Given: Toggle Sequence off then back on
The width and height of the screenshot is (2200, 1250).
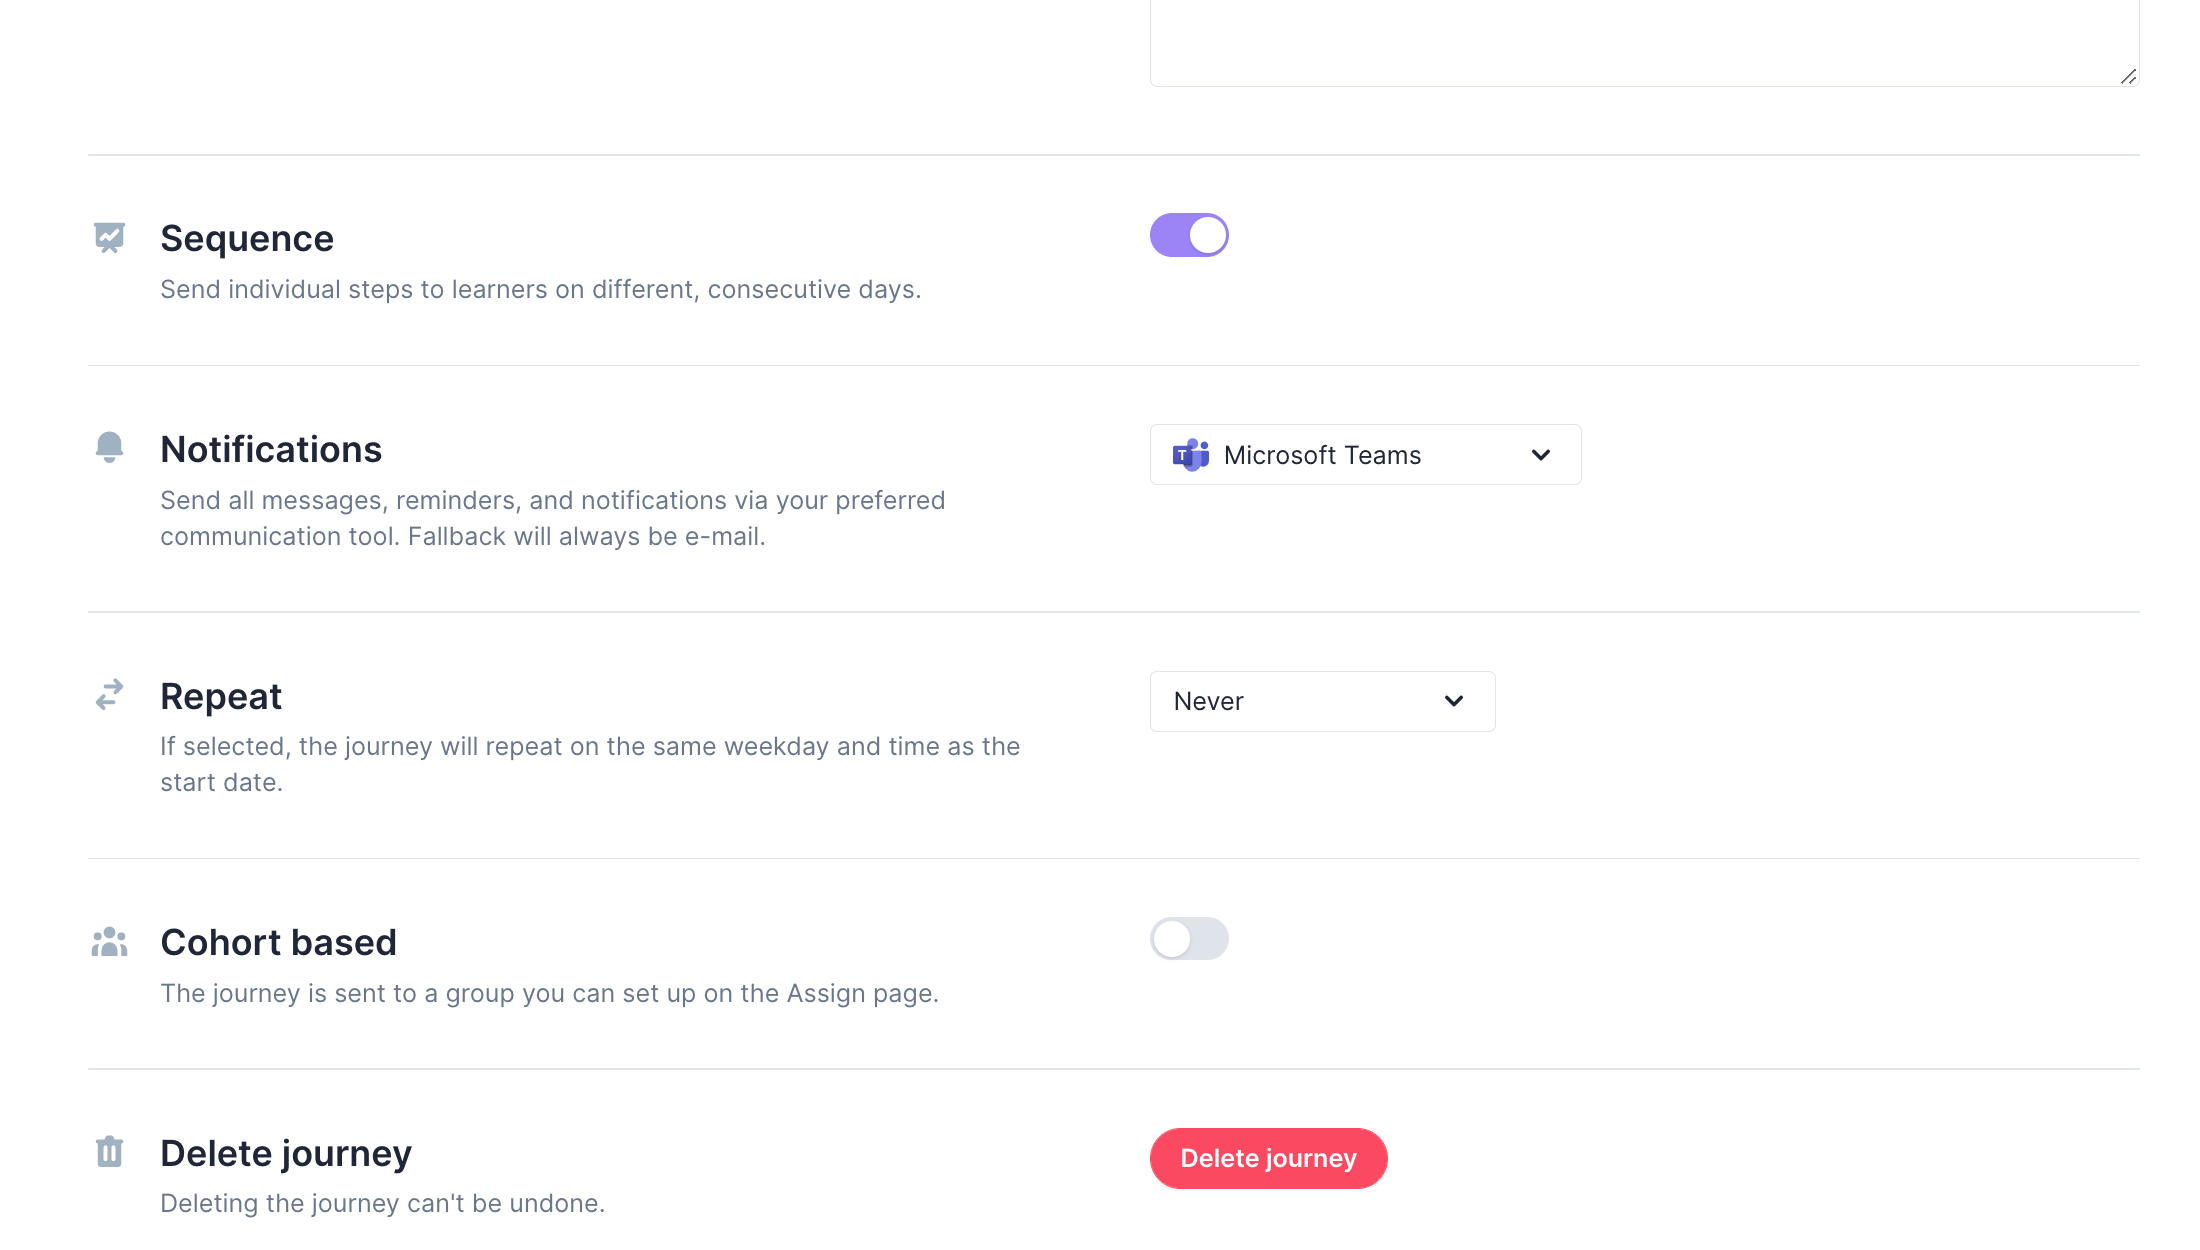Looking at the screenshot, I should (x=1189, y=234).
